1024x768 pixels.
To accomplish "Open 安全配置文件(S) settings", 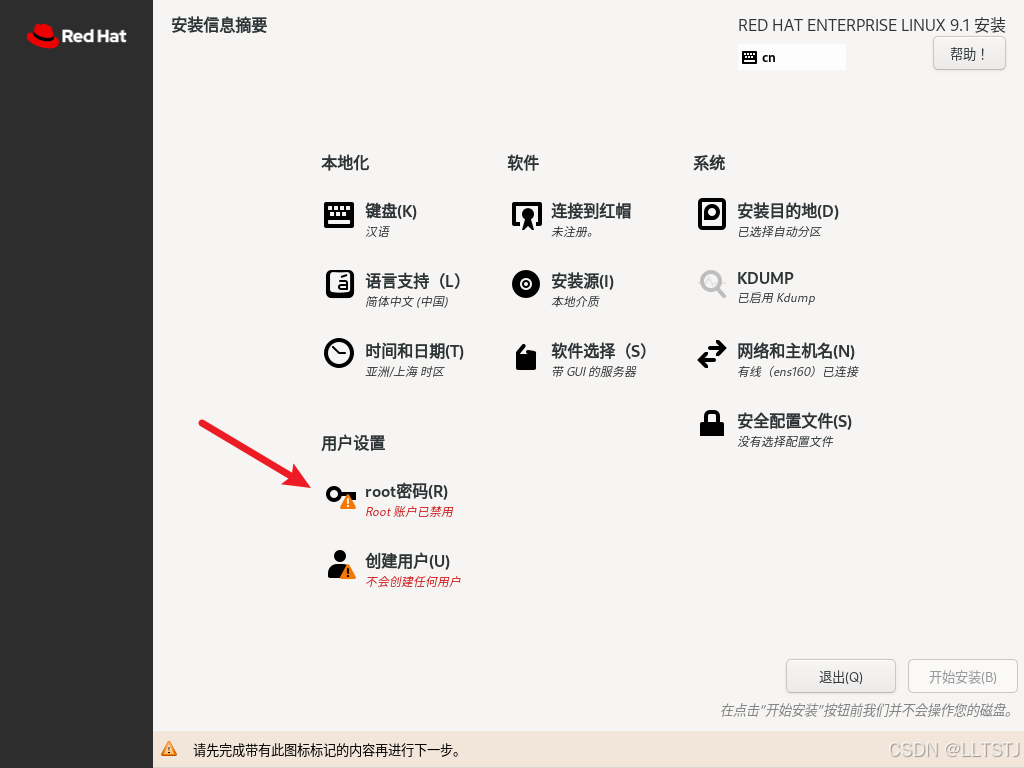I will pos(794,421).
